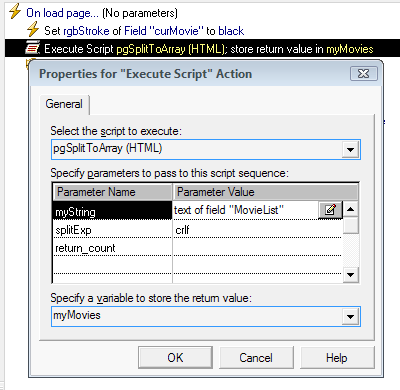Click the parameter list scrollbar thumb

tap(351, 225)
